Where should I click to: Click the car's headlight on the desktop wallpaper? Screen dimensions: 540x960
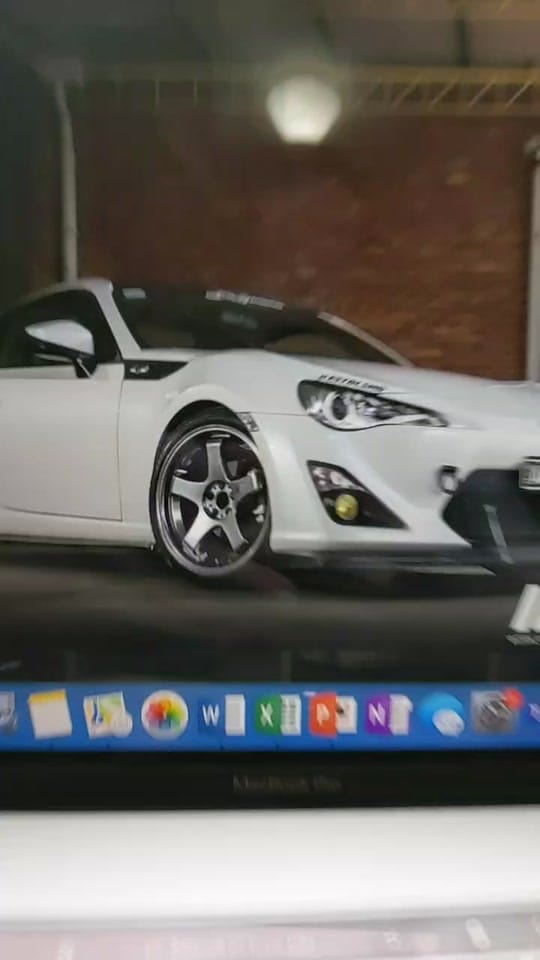370,406
